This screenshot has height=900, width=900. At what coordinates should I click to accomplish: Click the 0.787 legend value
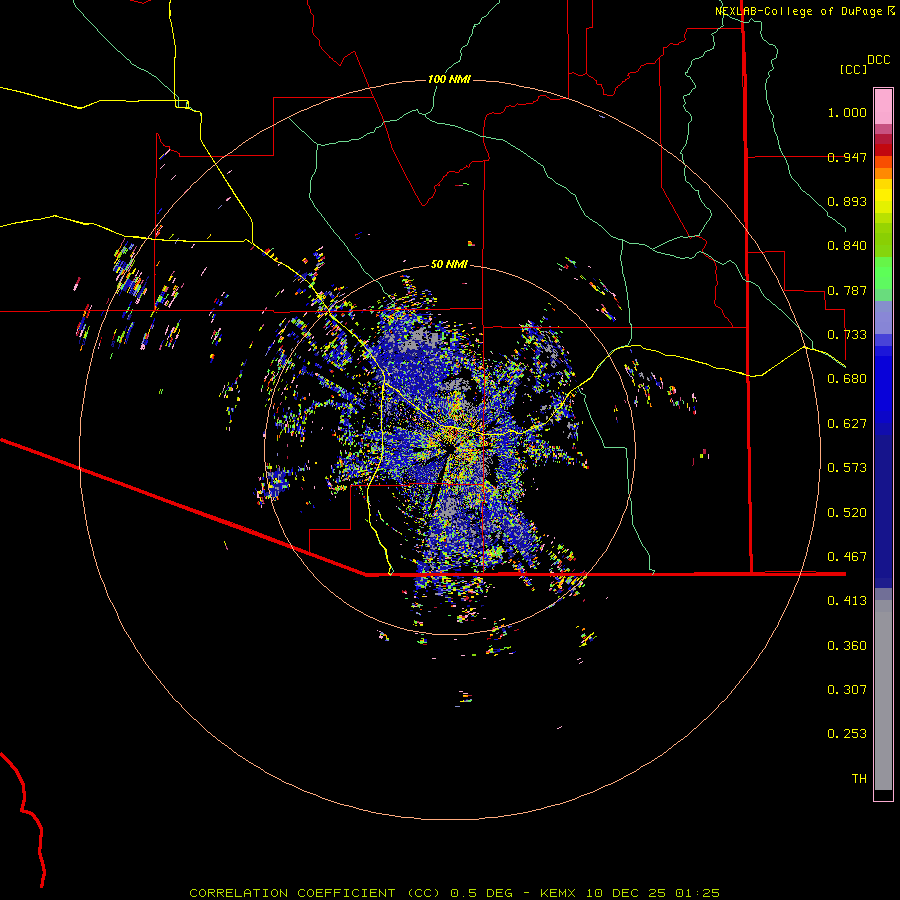coord(847,290)
